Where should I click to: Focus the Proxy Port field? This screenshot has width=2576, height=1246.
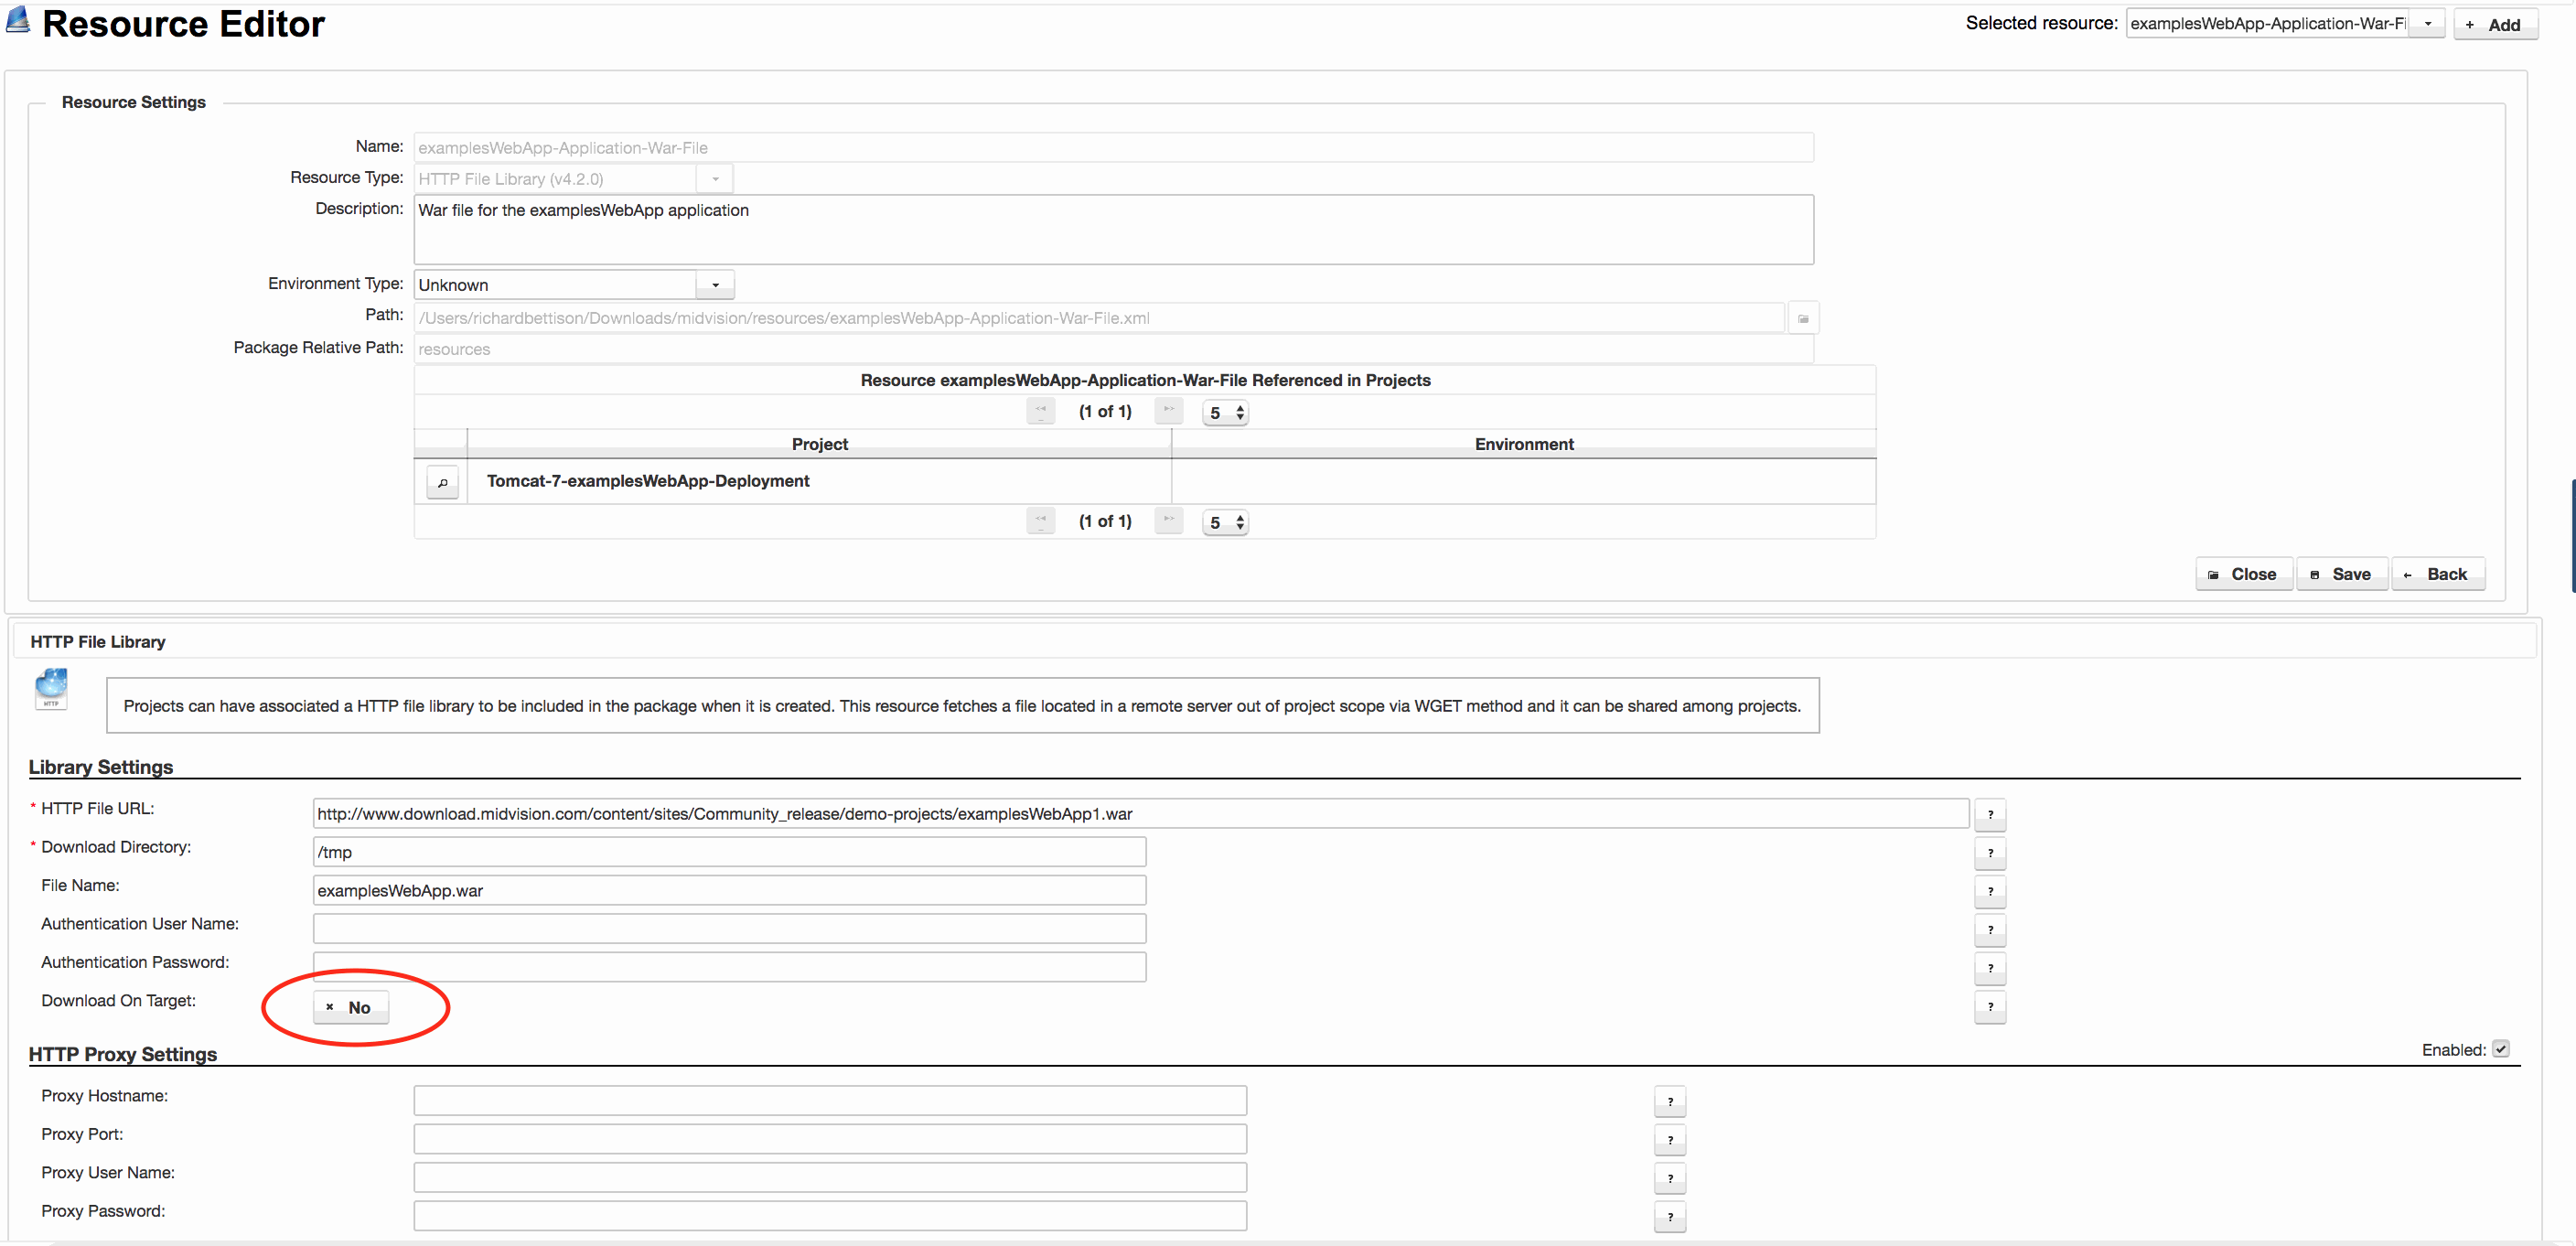tap(830, 1139)
